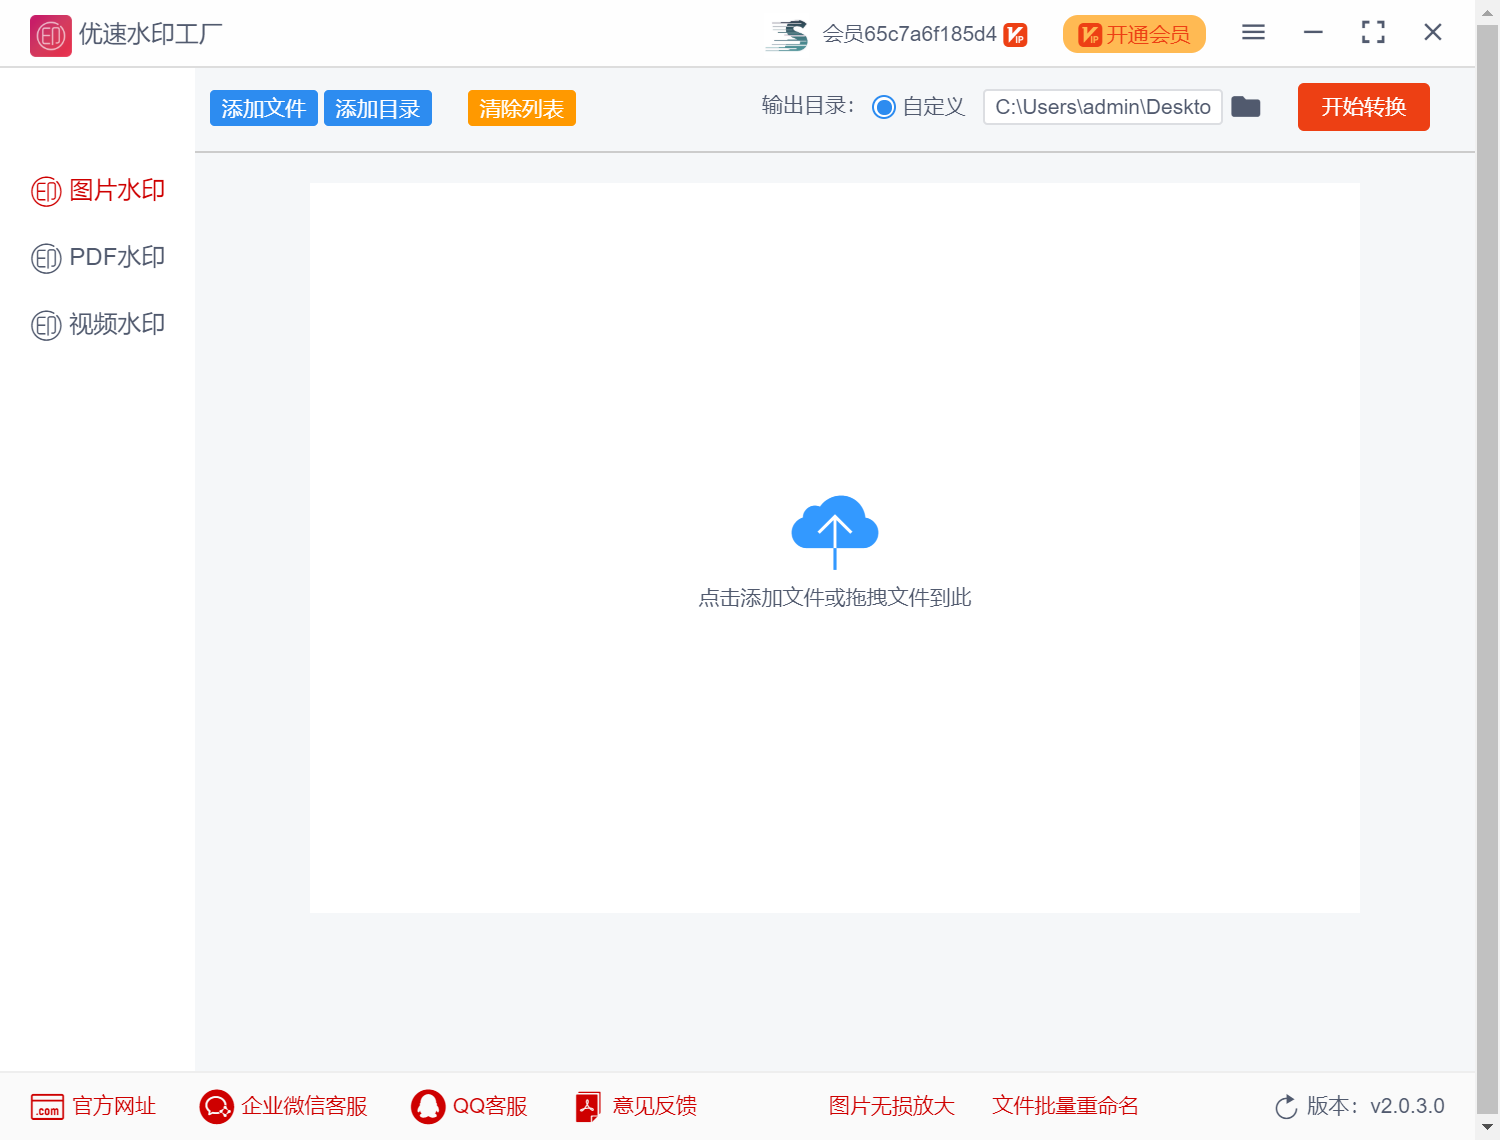Toggle fullscreen window icon
1500x1140 pixels.
click(x=1373, y=33)
